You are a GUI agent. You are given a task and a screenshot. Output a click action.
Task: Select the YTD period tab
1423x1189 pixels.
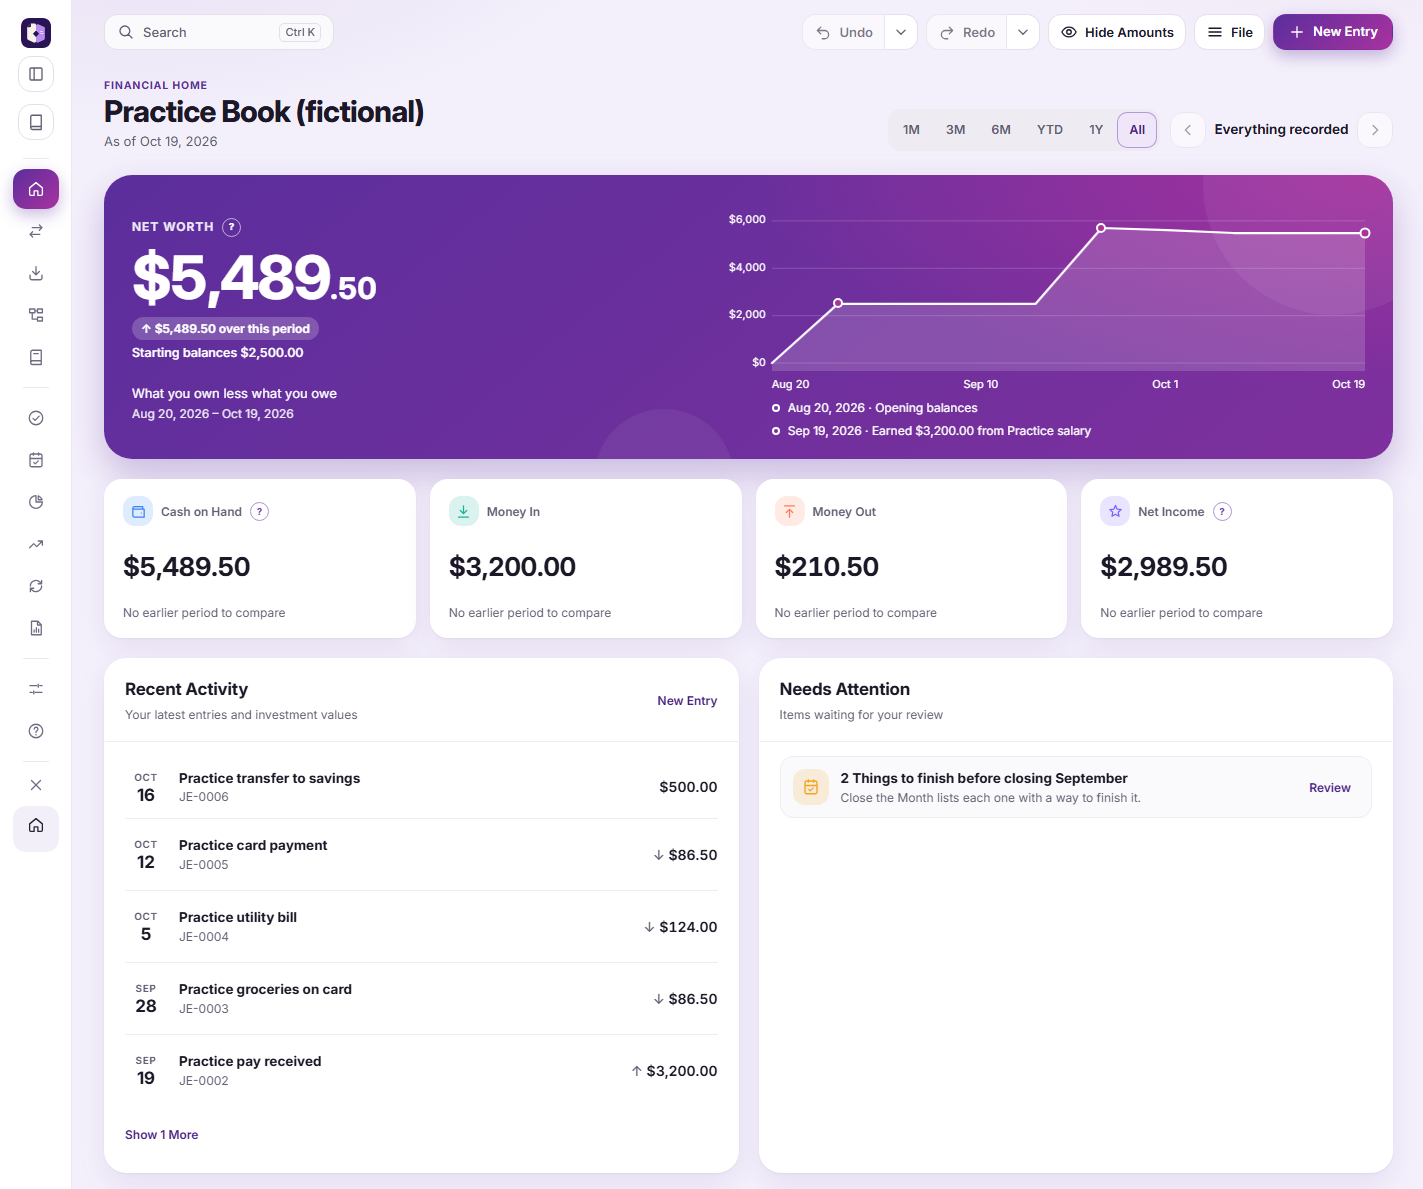1050,130
